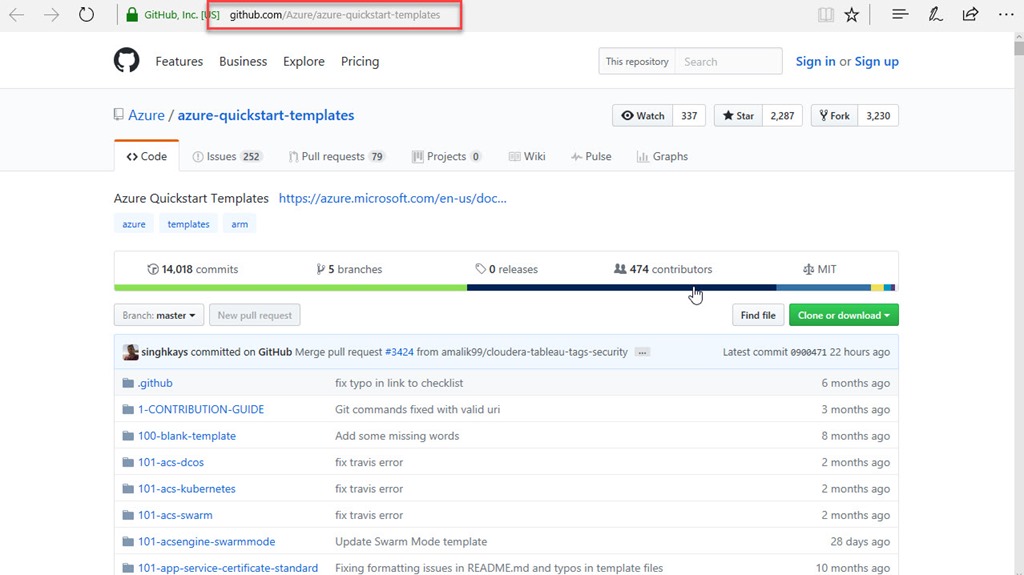Open Business in the GitHub header

pyautogui.click(x=243, y=61)
